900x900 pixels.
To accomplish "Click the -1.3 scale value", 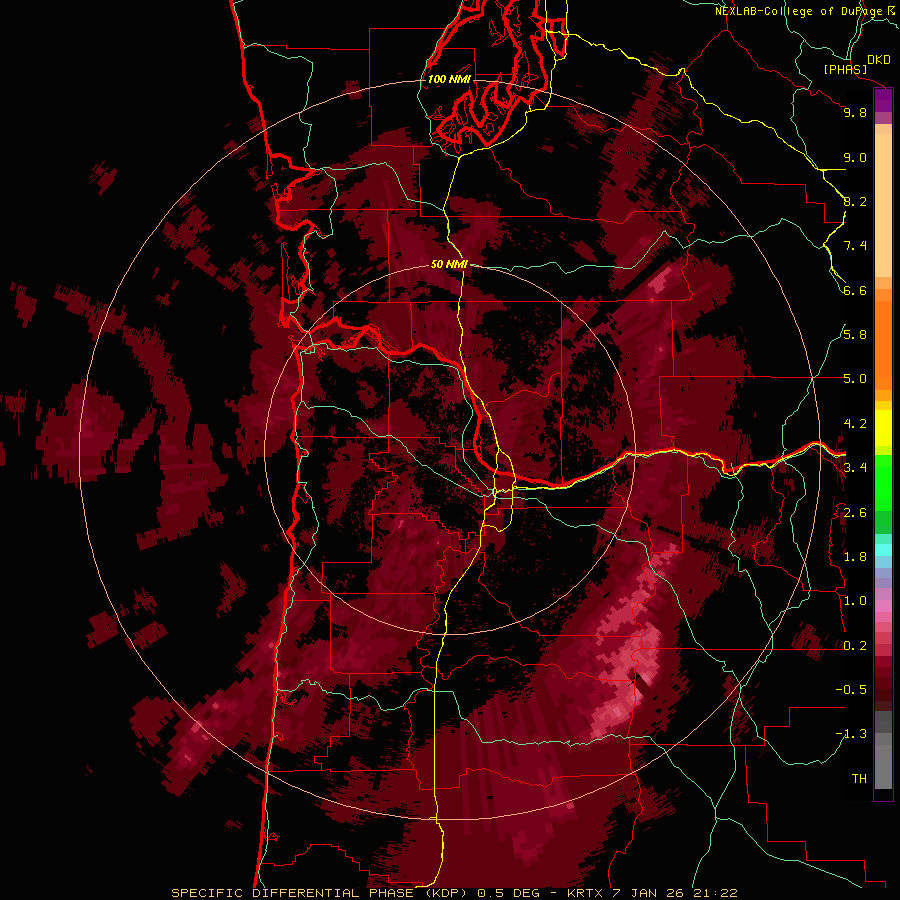I will pyautogui.click(x=851, y=734).
